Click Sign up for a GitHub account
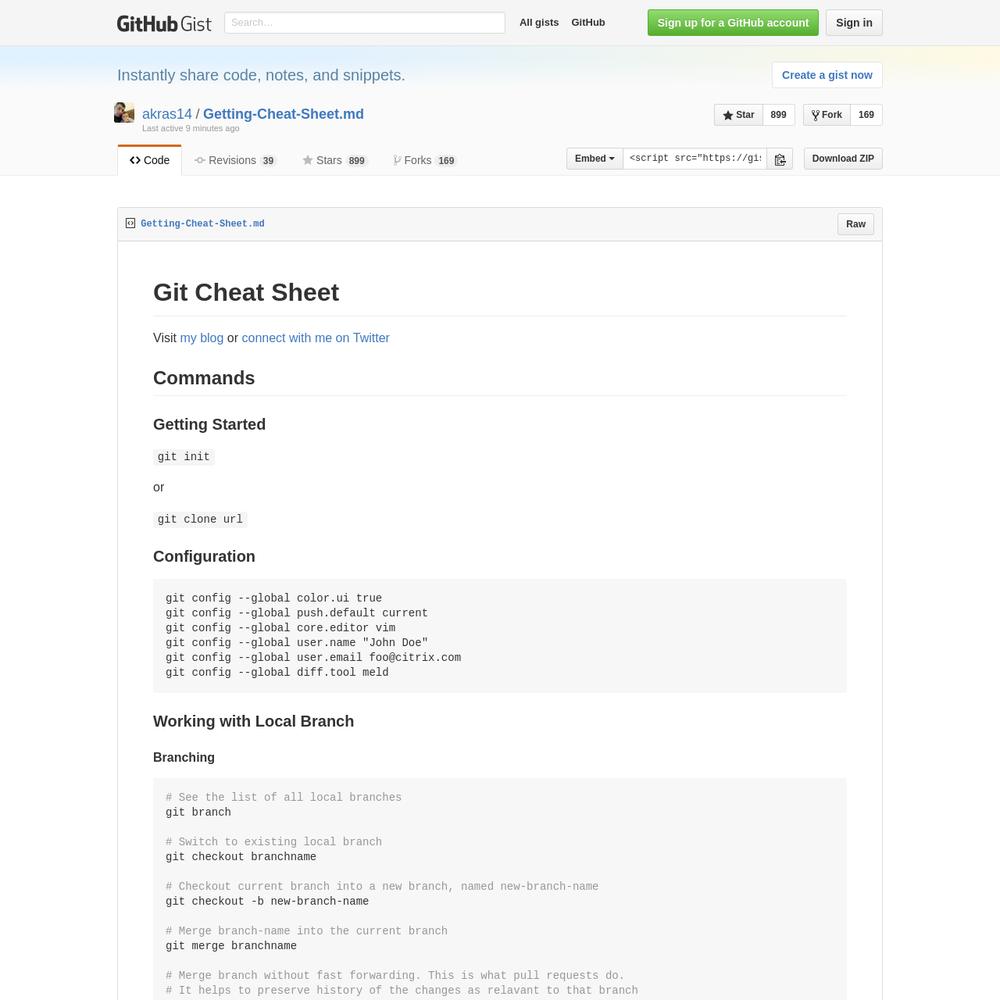Viewport: 1000px width, 1000px height. [732, 23]
